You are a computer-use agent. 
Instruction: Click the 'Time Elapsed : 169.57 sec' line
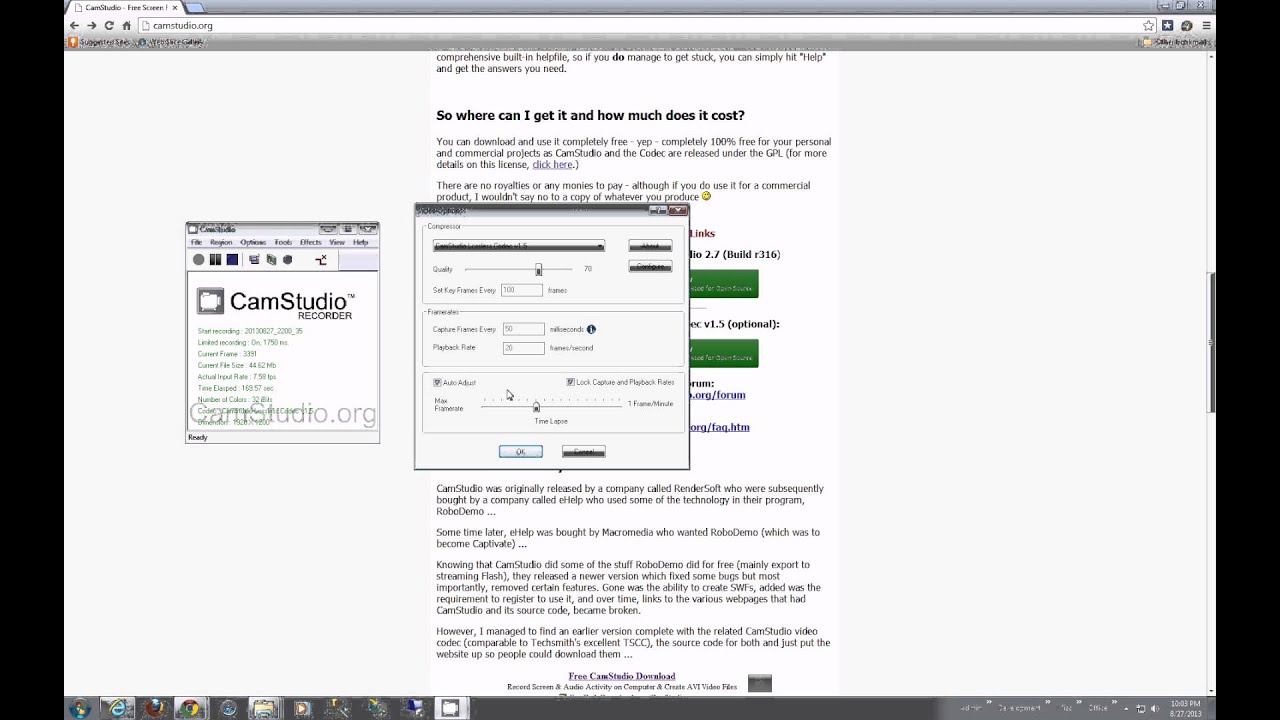[x=235, y=388]
